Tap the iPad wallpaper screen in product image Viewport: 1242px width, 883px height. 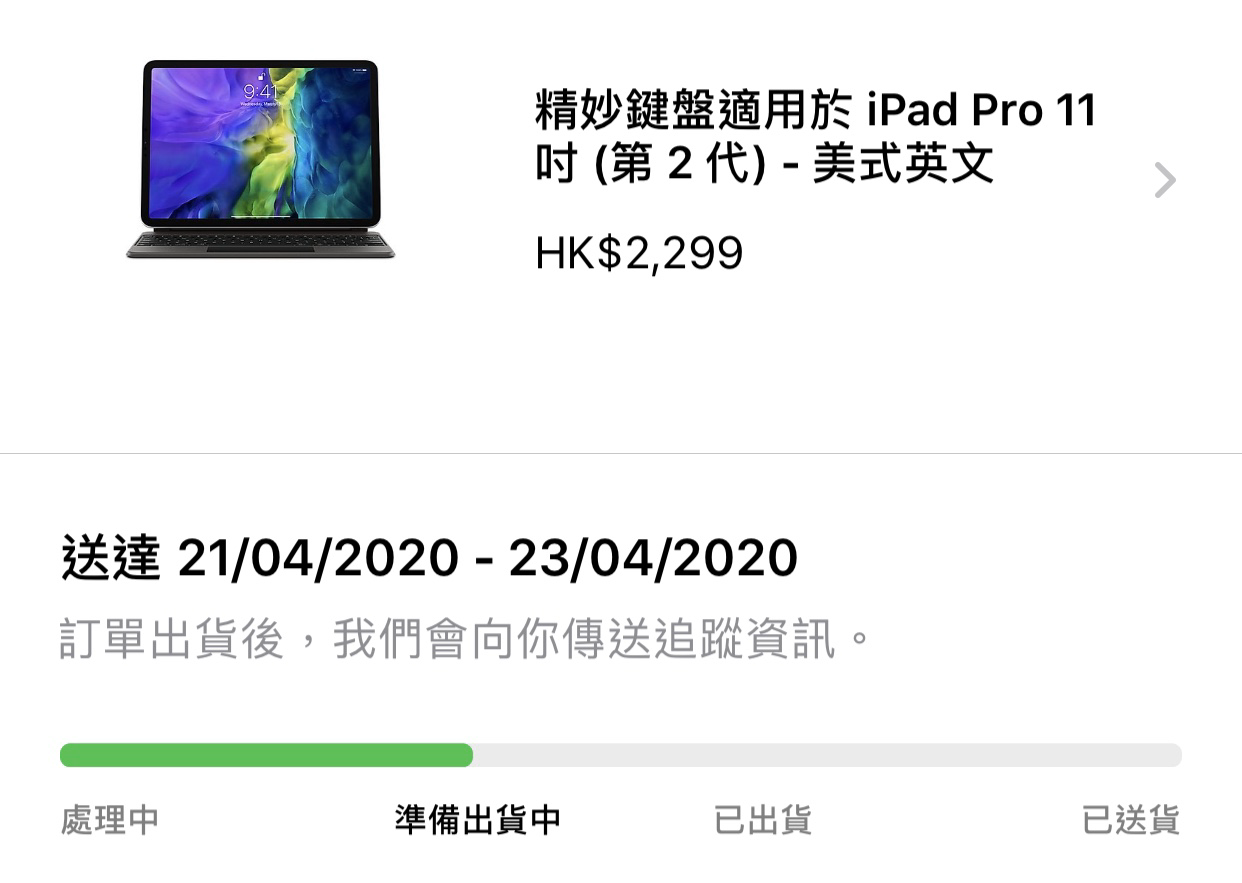point(261,143)
